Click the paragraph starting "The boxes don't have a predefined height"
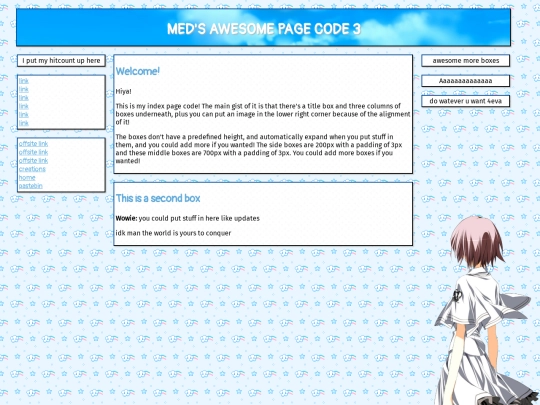This screenshot has width=540, height=405. click(x=259, y=149)
